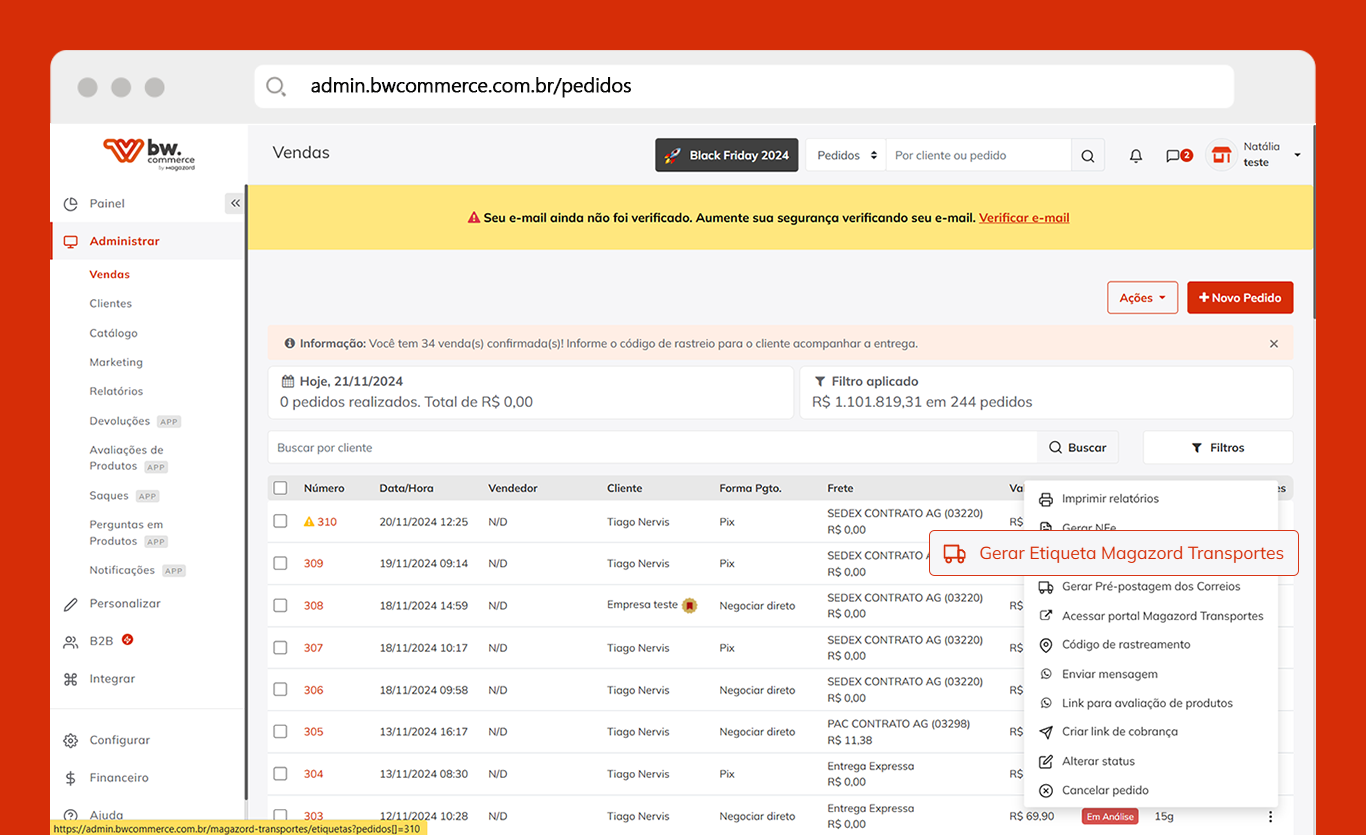Click the Integrar command icon

(70, 679)
